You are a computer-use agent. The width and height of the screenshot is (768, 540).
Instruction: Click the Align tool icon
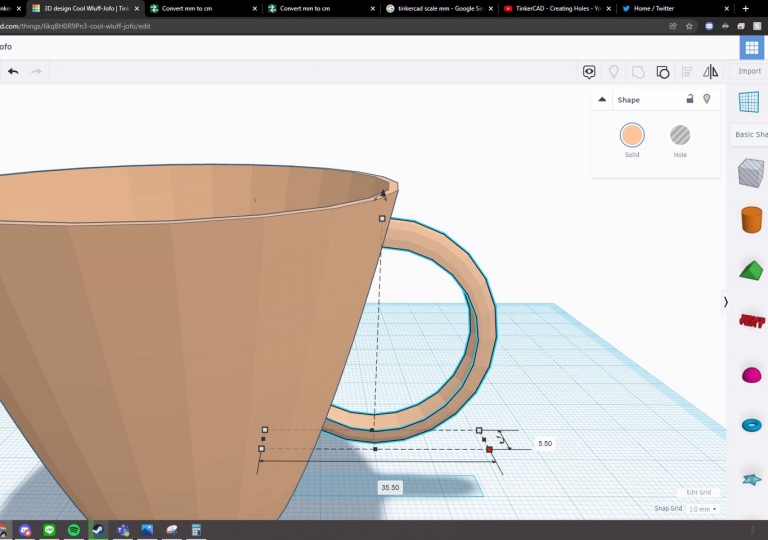click(x=687, y=72)
